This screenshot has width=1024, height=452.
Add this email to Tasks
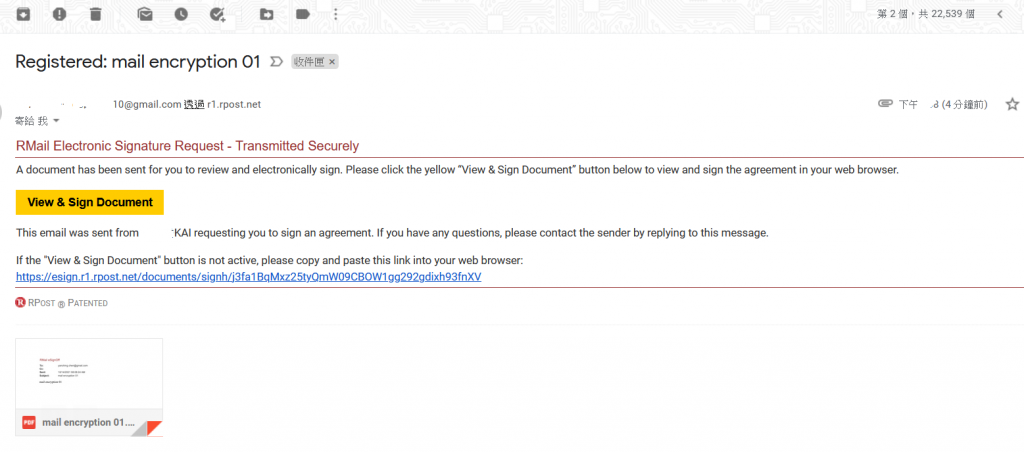tap(218, 14)
